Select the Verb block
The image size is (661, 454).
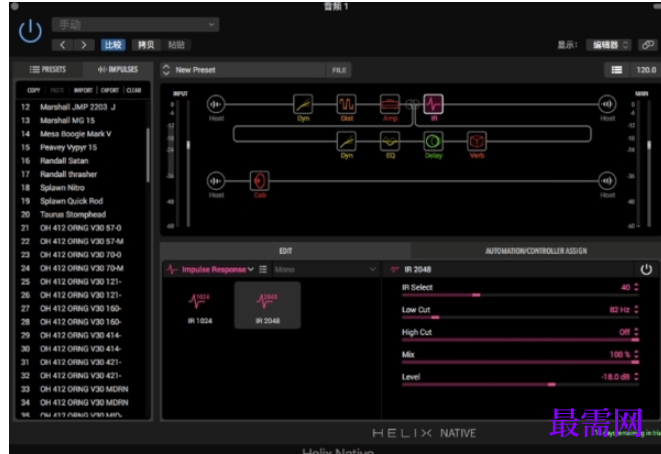[x=477, y=142]
